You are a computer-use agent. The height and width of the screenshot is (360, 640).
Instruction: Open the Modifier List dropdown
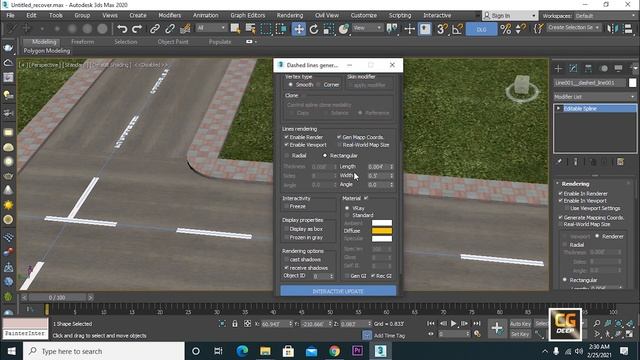click(594, 97)
